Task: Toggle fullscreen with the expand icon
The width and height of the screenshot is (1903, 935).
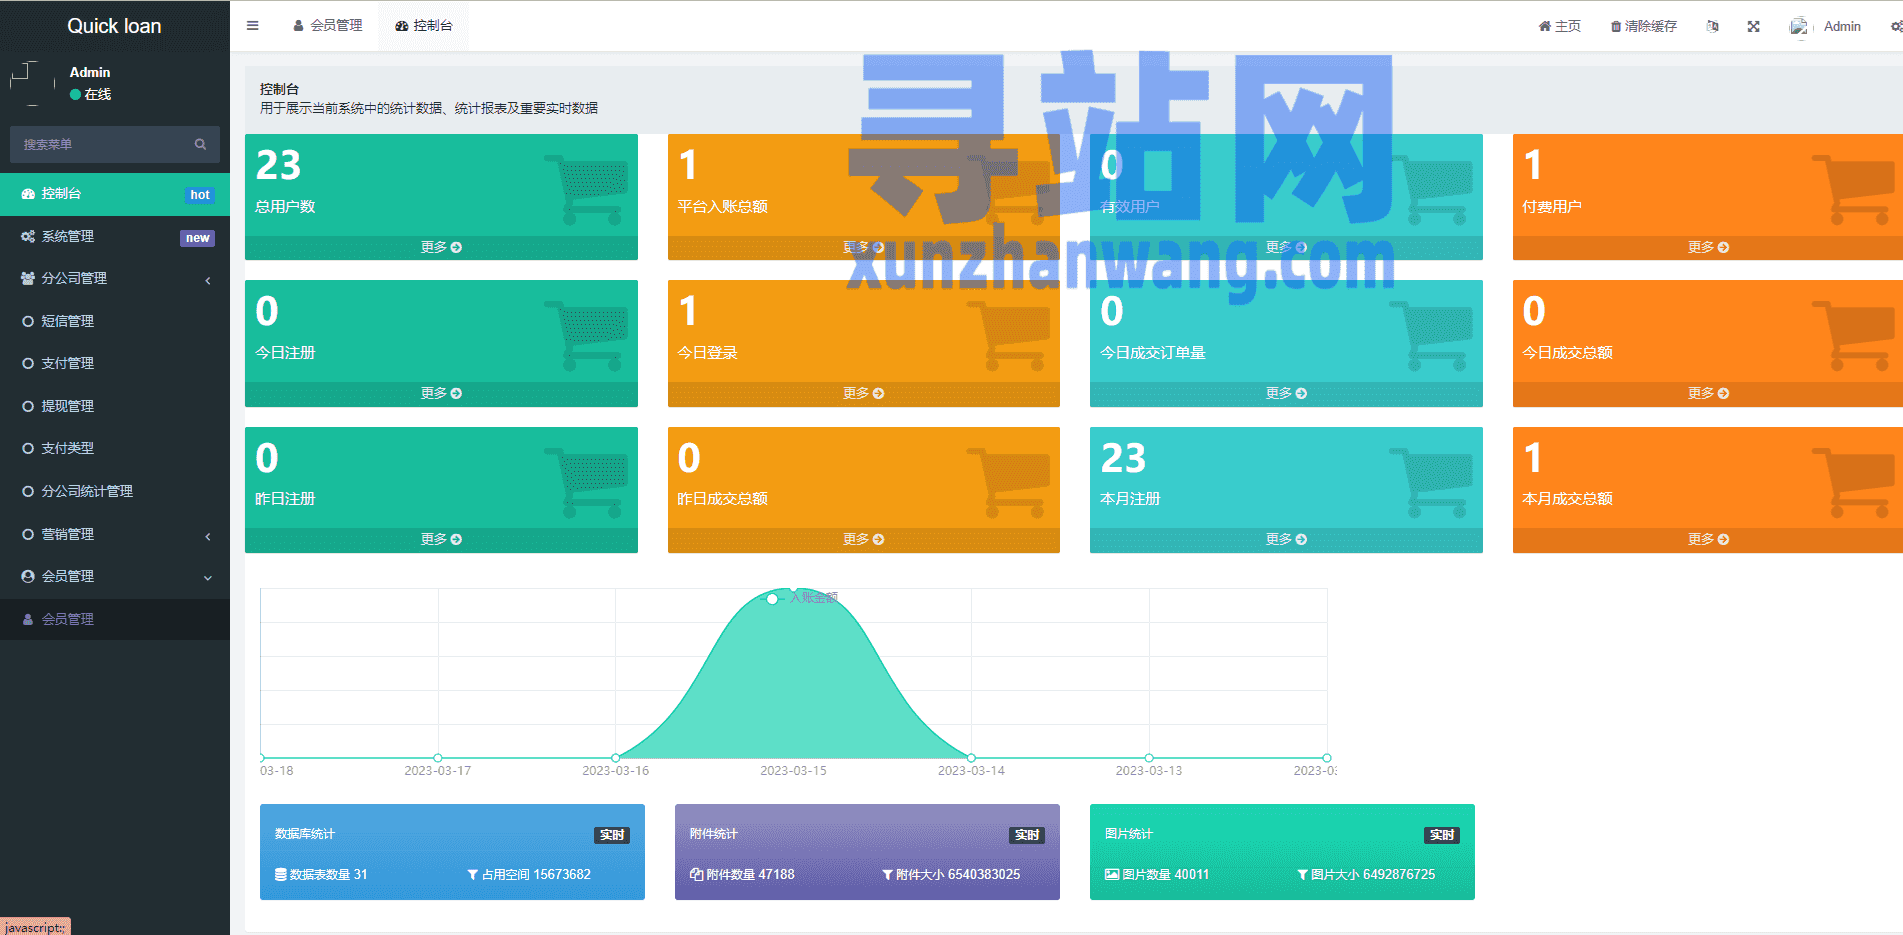Action: pyautogui.click(x=1753, y=26)
